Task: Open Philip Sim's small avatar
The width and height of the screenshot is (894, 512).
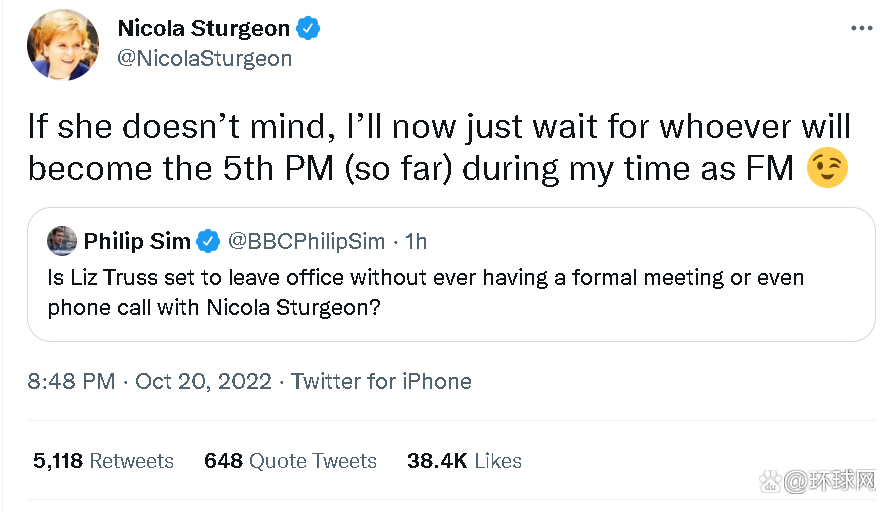Action: (x=62, y=241)
